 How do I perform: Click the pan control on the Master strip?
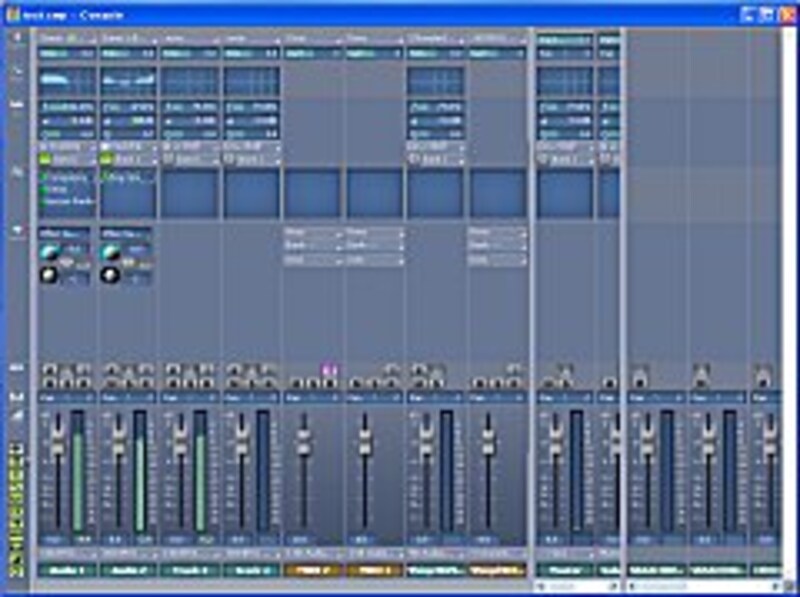565,397
